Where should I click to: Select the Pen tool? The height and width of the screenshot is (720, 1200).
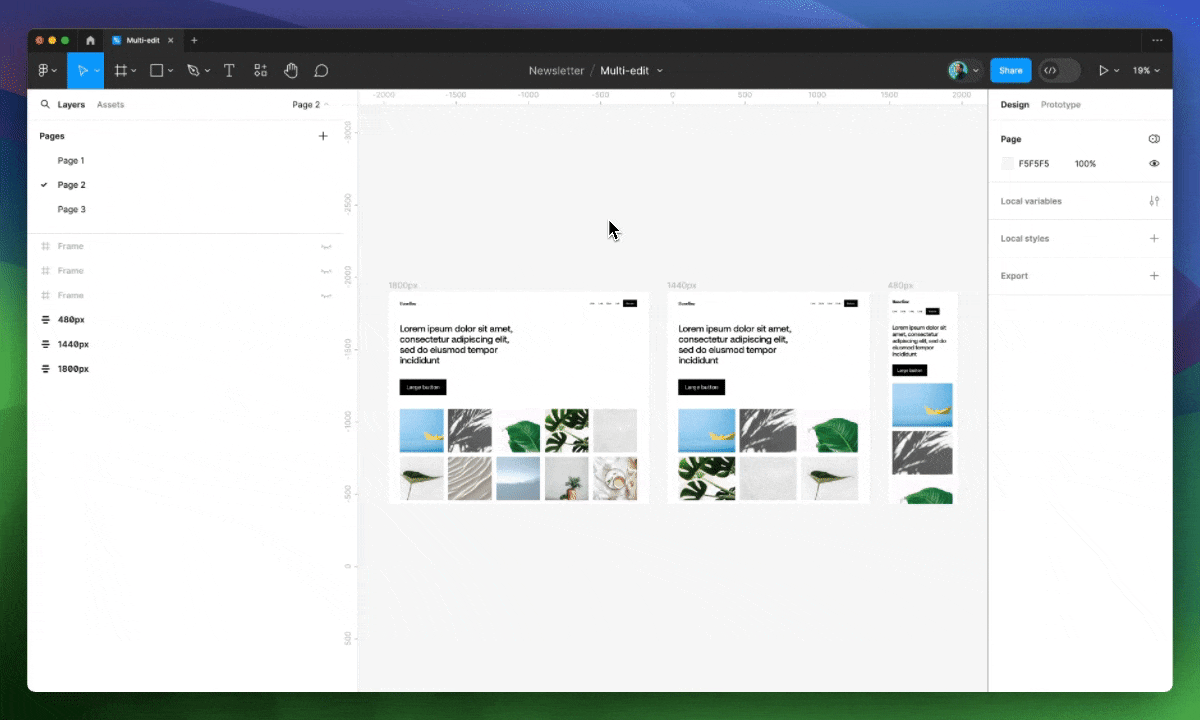[193, 71]
